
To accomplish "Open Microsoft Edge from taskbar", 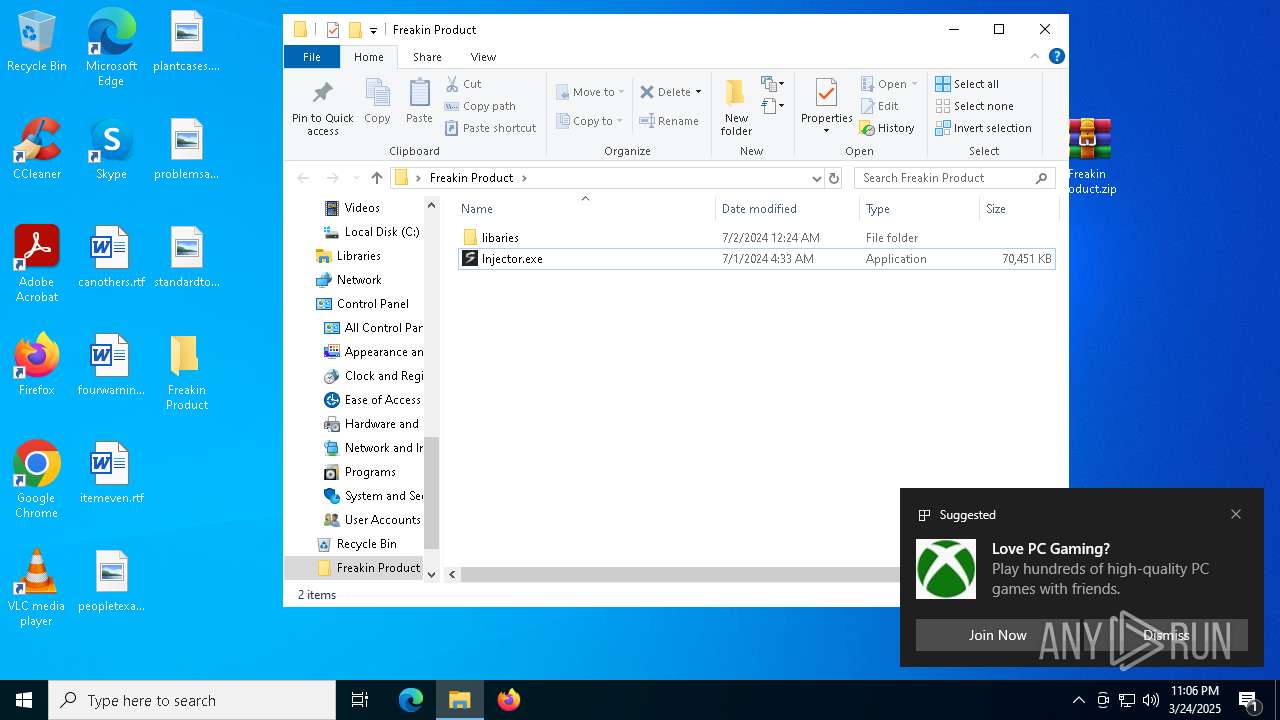I will coord(411,700).
